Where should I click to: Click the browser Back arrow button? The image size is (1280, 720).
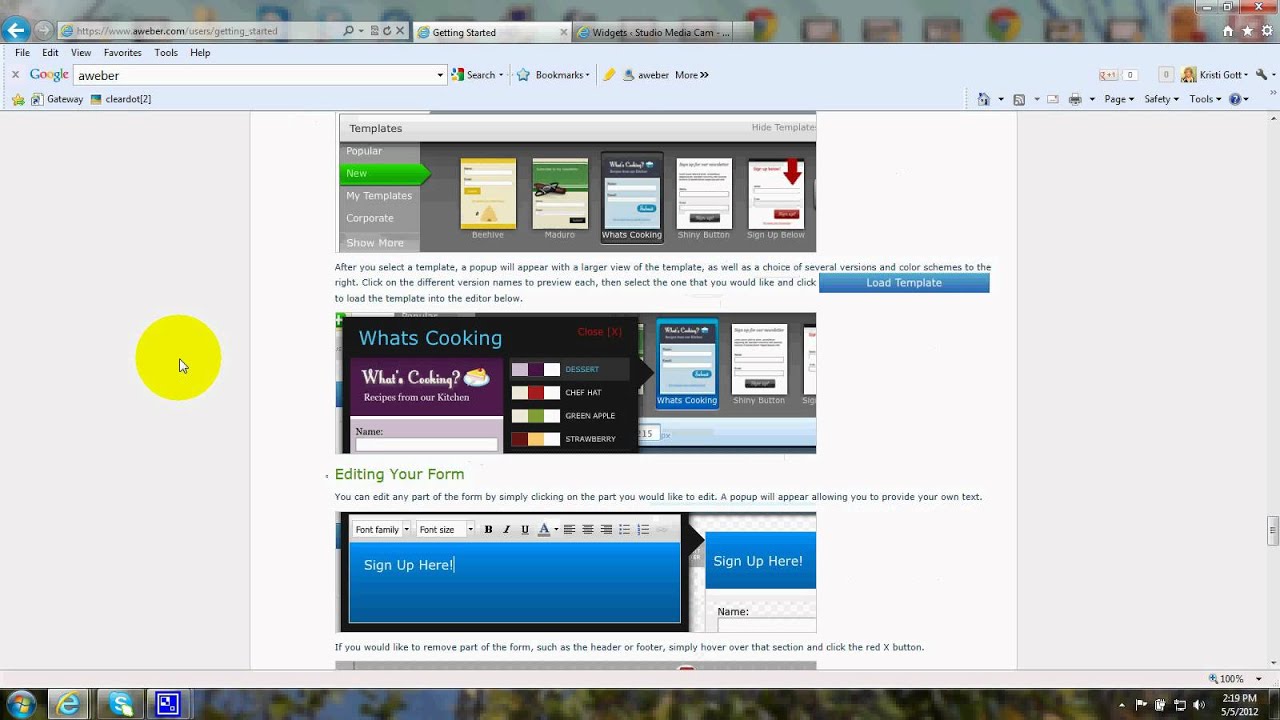(15, 30)
